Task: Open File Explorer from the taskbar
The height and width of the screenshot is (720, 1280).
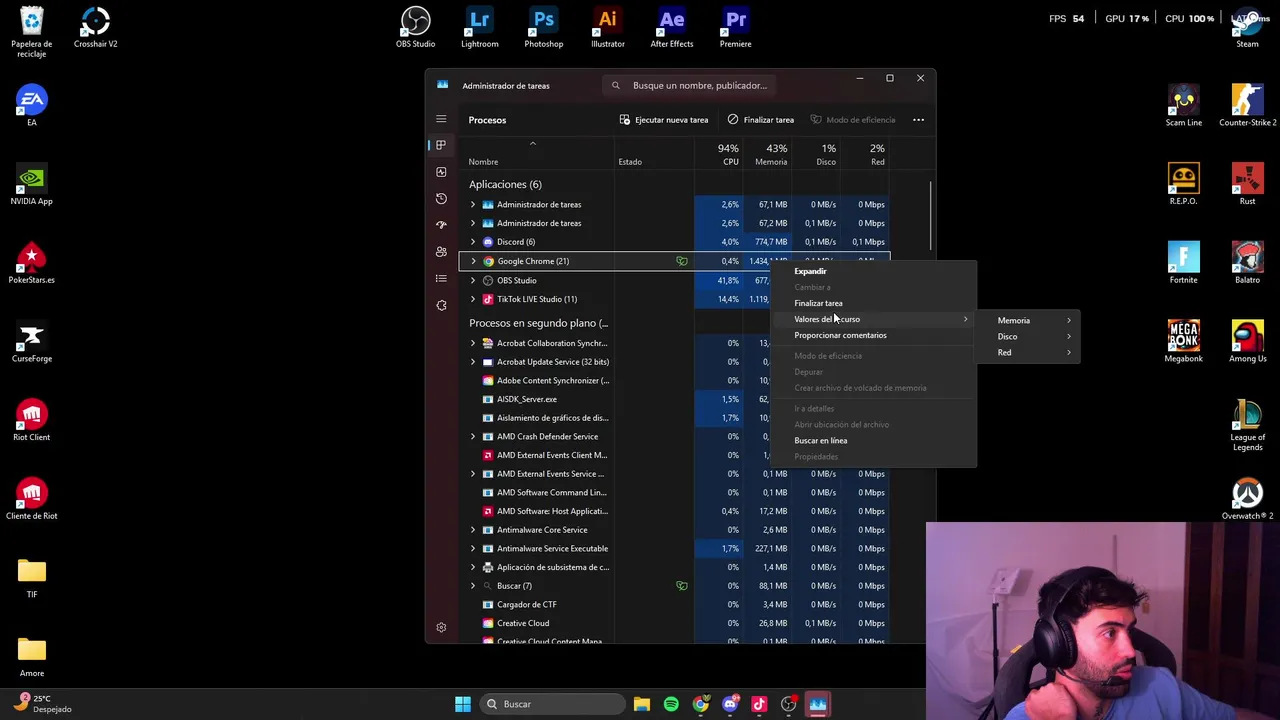Action: [642, 704]
